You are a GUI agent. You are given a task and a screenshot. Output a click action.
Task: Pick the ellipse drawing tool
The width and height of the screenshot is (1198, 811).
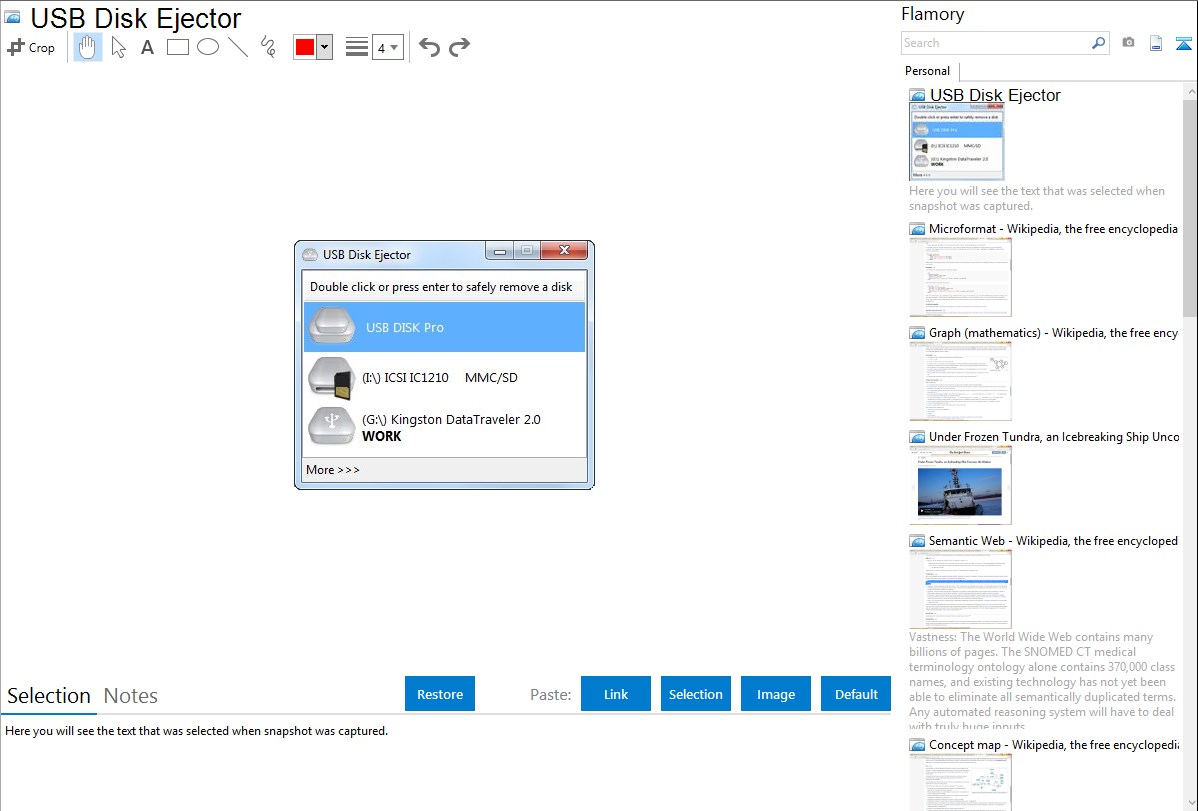coord(208,47)
